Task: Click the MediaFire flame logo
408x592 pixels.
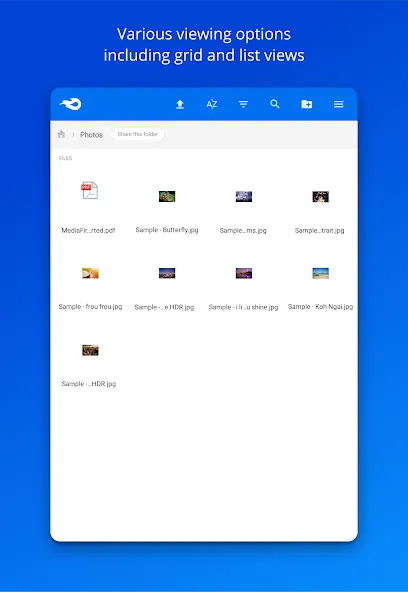Action: tap(71, 104)
